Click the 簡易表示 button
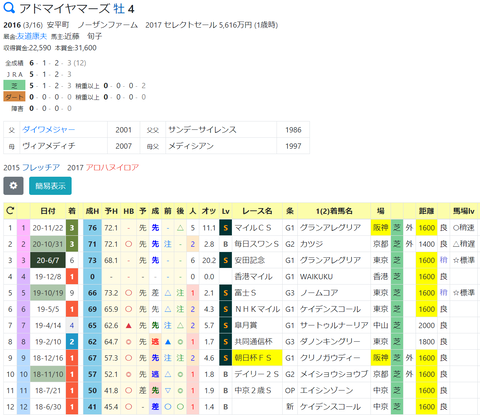480x417 pixels. point(50,186)
